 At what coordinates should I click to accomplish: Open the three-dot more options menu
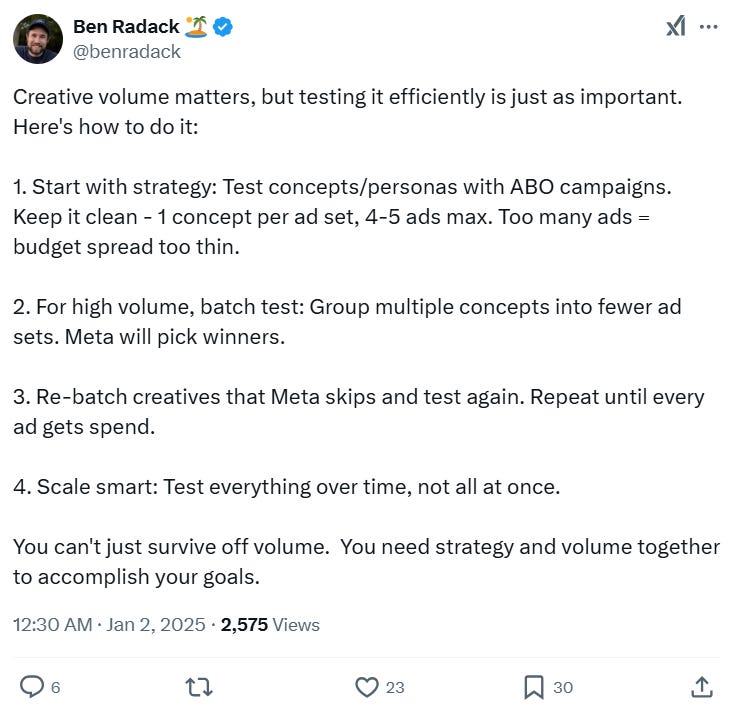tap(709, 27)
